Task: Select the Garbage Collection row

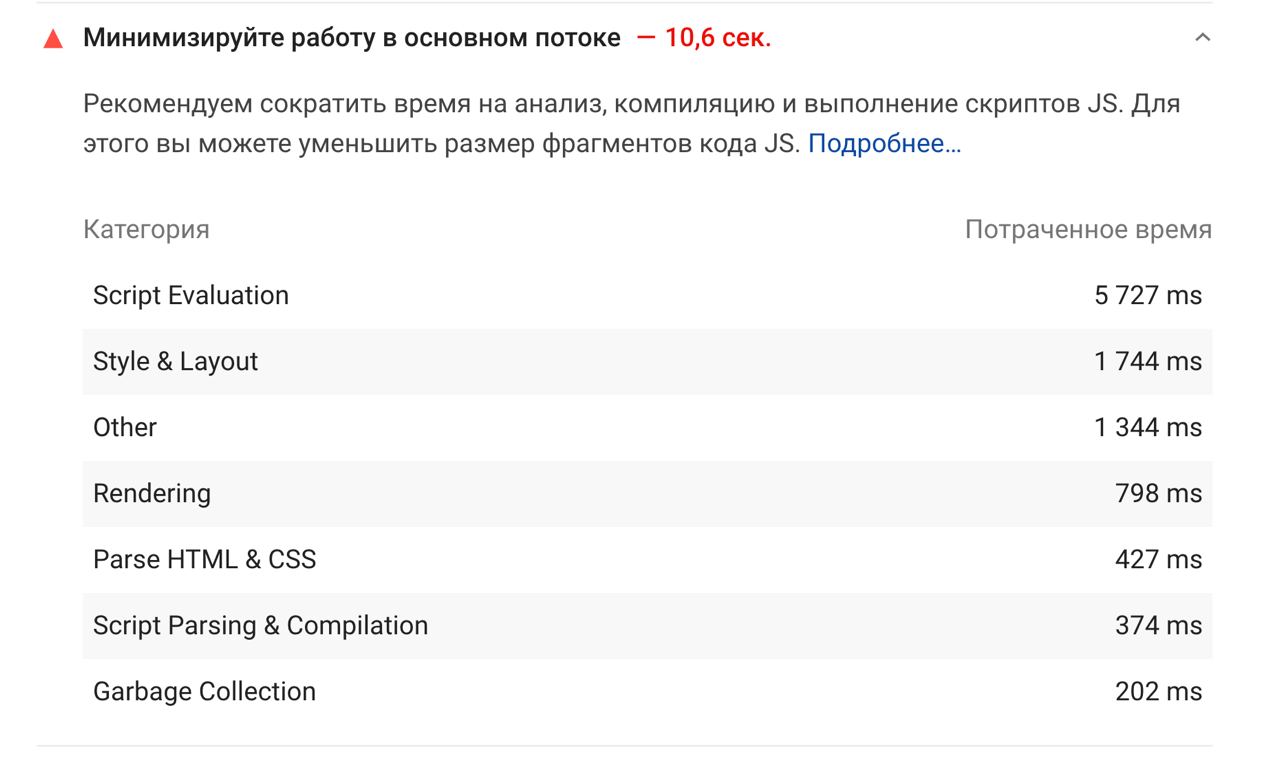Action: [647, 692]
